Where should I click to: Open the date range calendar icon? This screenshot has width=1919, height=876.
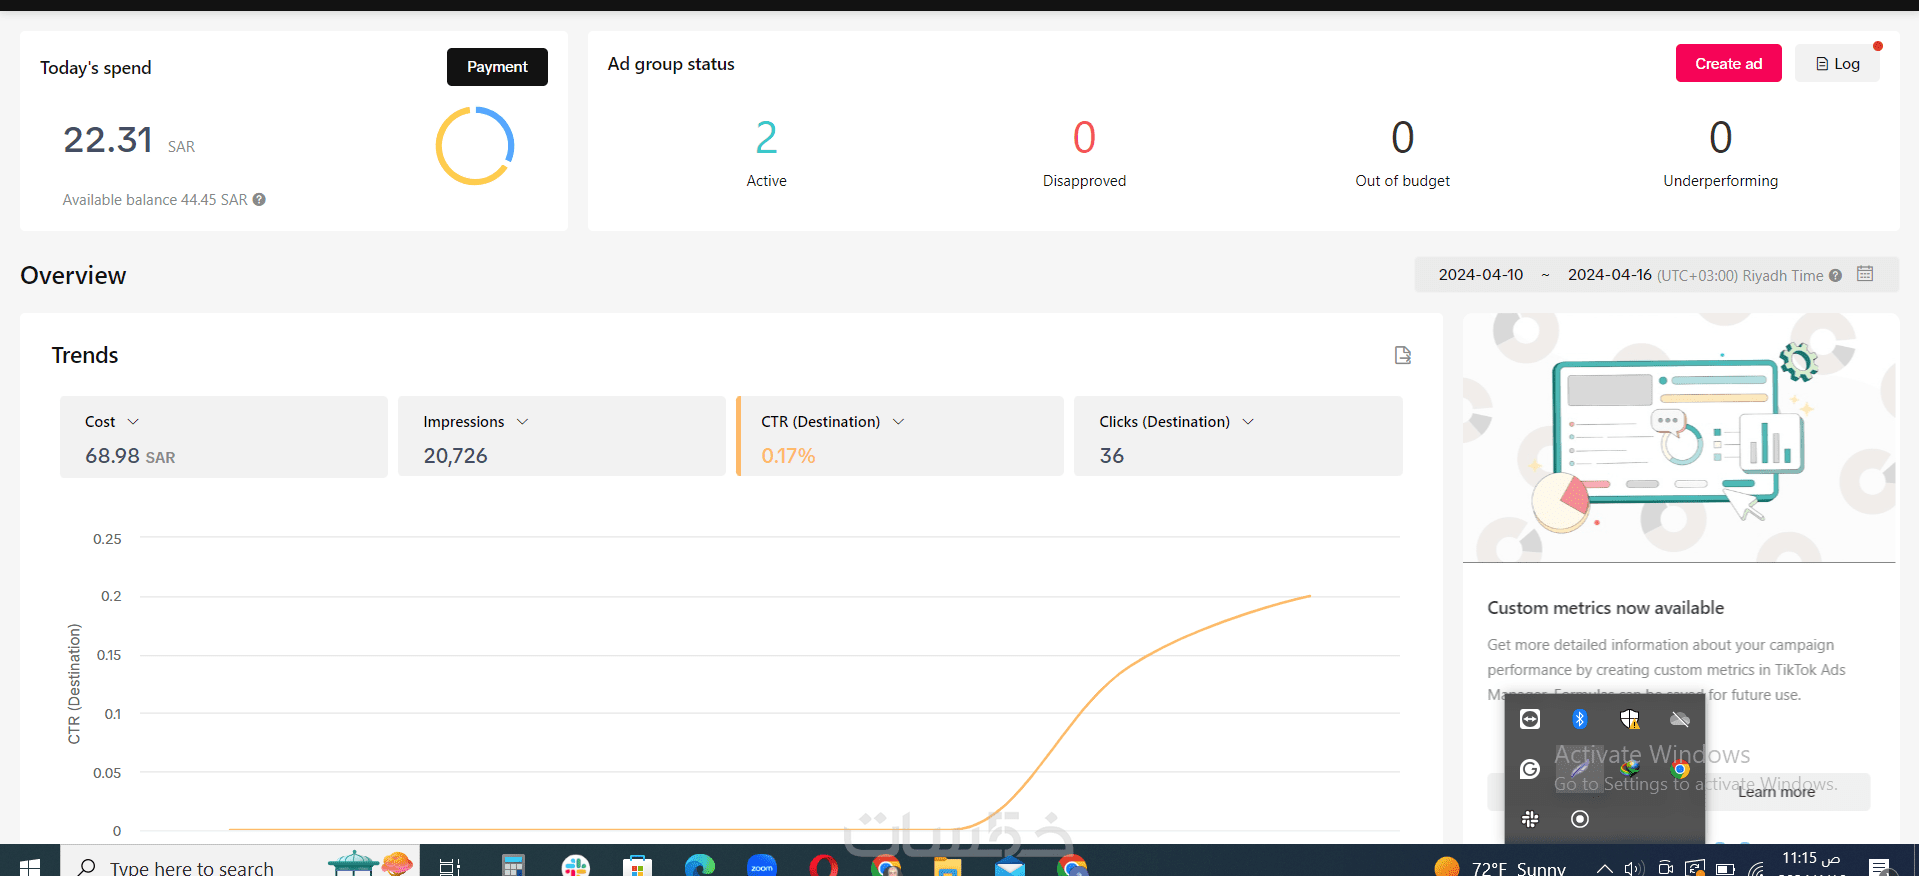coord(1865,274)
